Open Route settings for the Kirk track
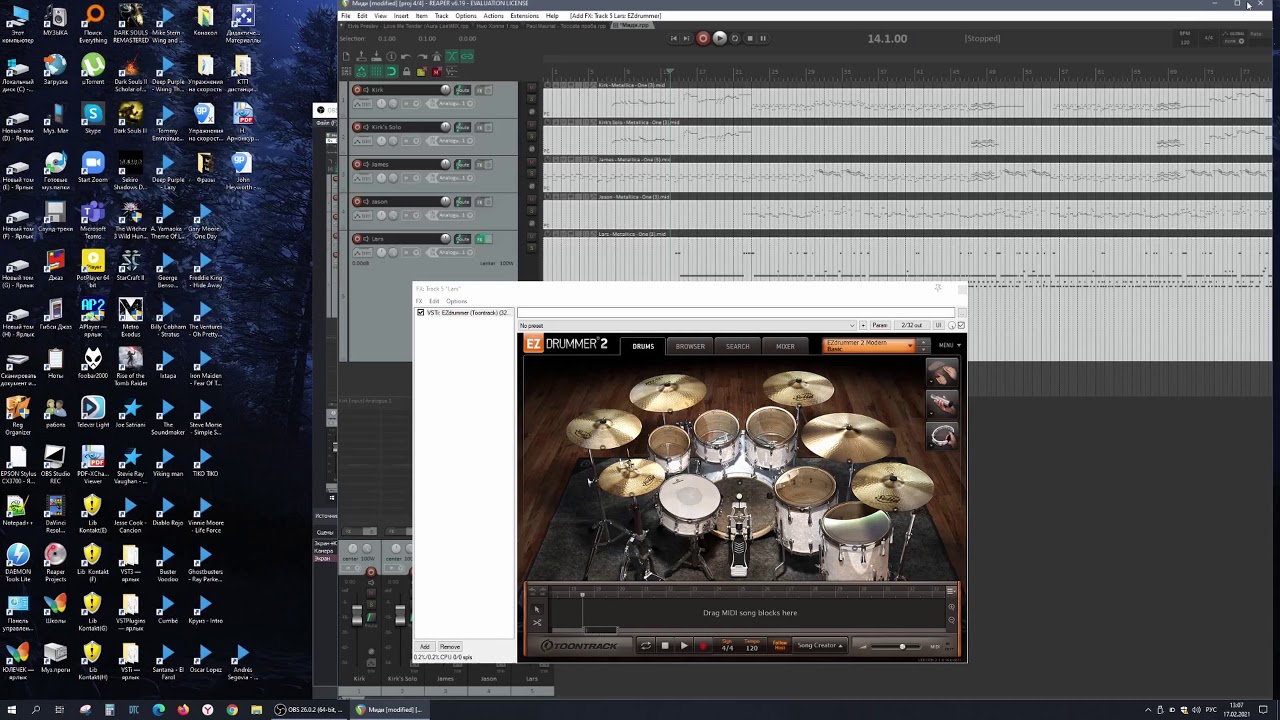Screen dimensions: 1280x720 462,90
